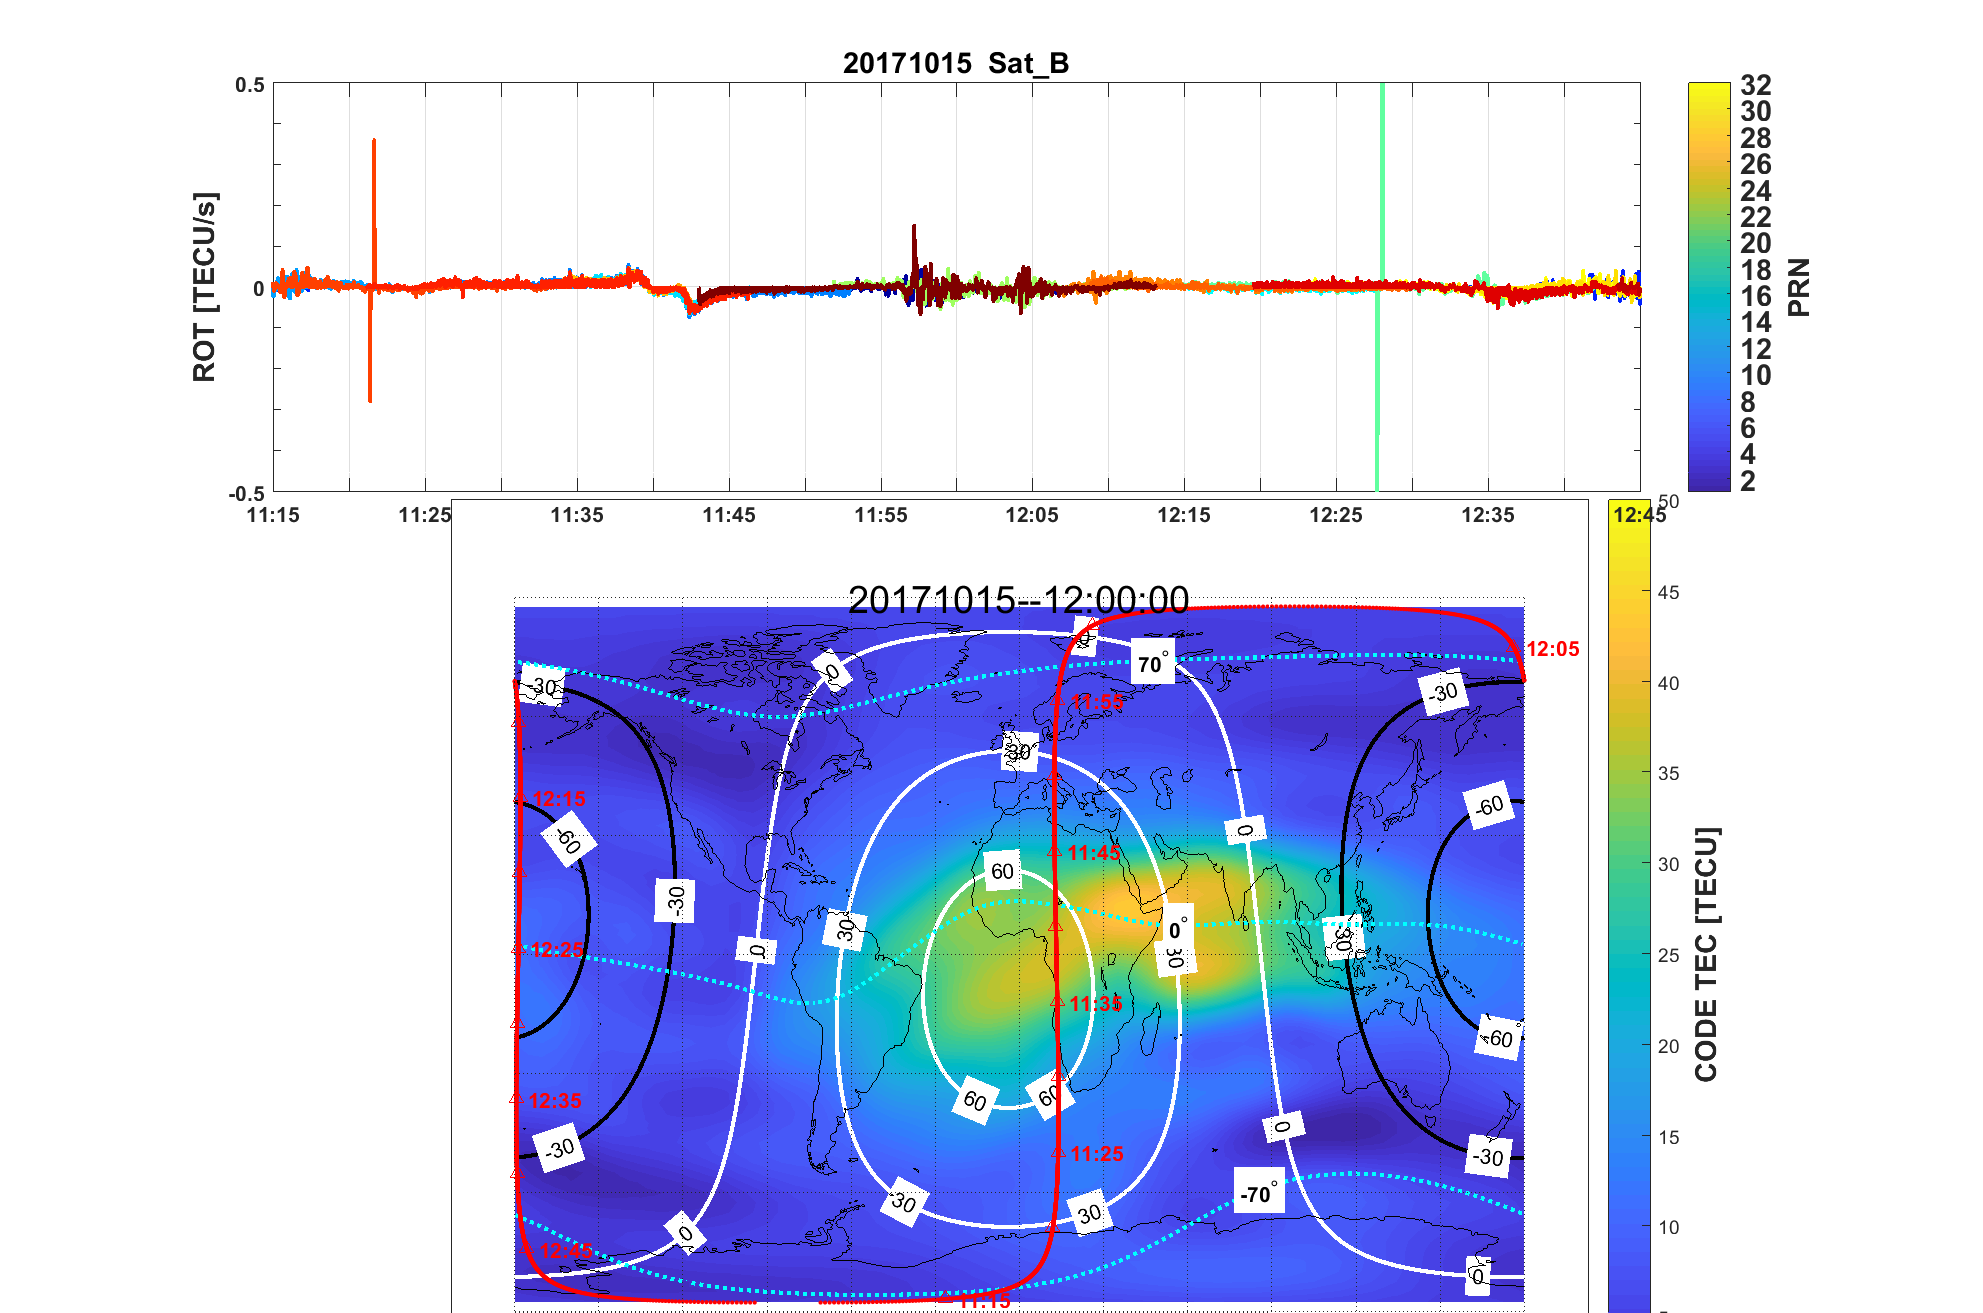Click the "40" tick on TEC colorbar
Viewport: 1983px width, 1313px height.
[1668, 683]
